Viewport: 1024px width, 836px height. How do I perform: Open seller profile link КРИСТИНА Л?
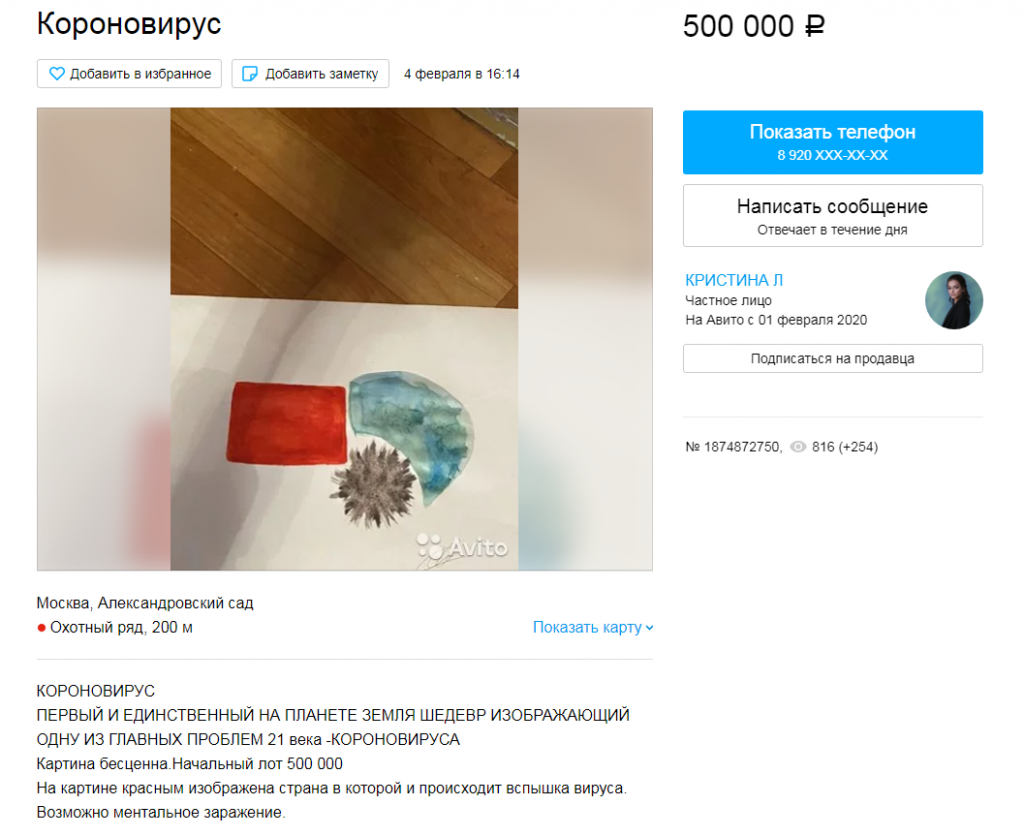point(734,280)
